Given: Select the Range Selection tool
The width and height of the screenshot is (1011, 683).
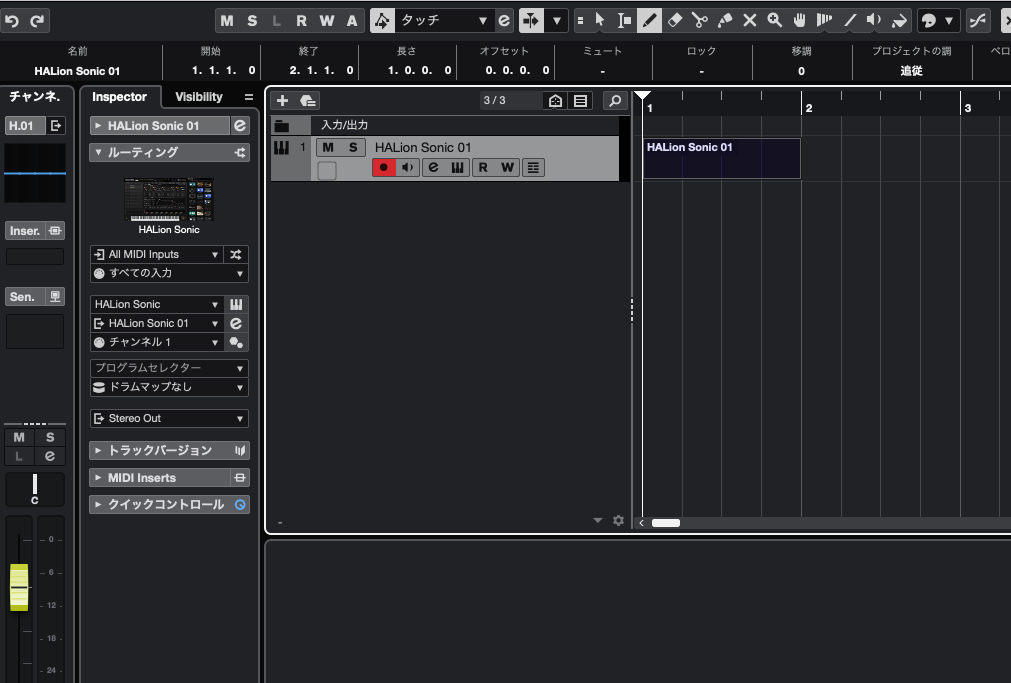Looking at the screenshot, I should point(624,21).
